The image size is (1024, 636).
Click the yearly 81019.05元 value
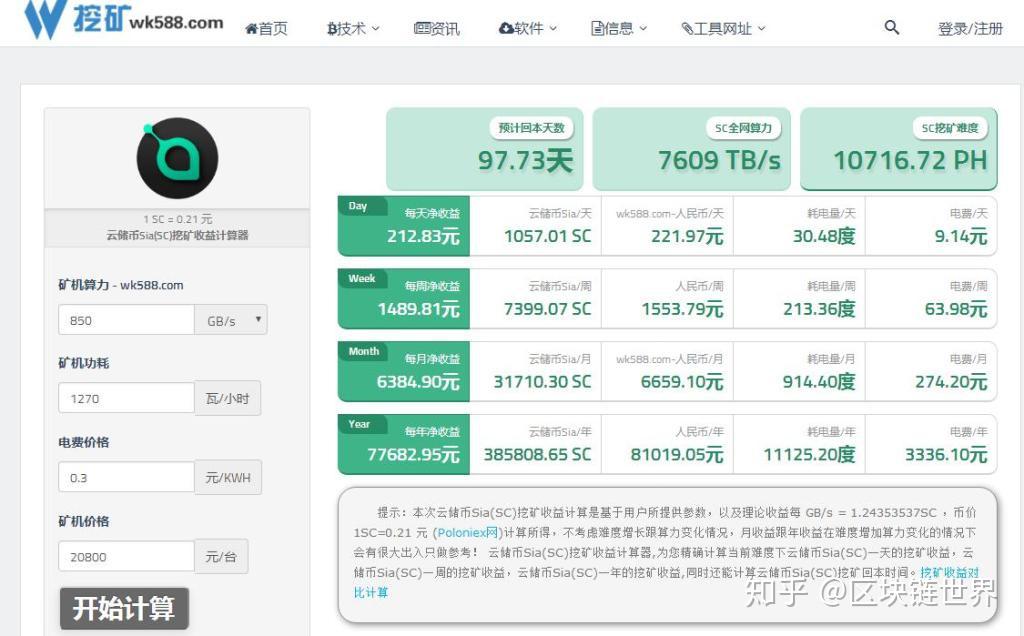tap(677, 454)
